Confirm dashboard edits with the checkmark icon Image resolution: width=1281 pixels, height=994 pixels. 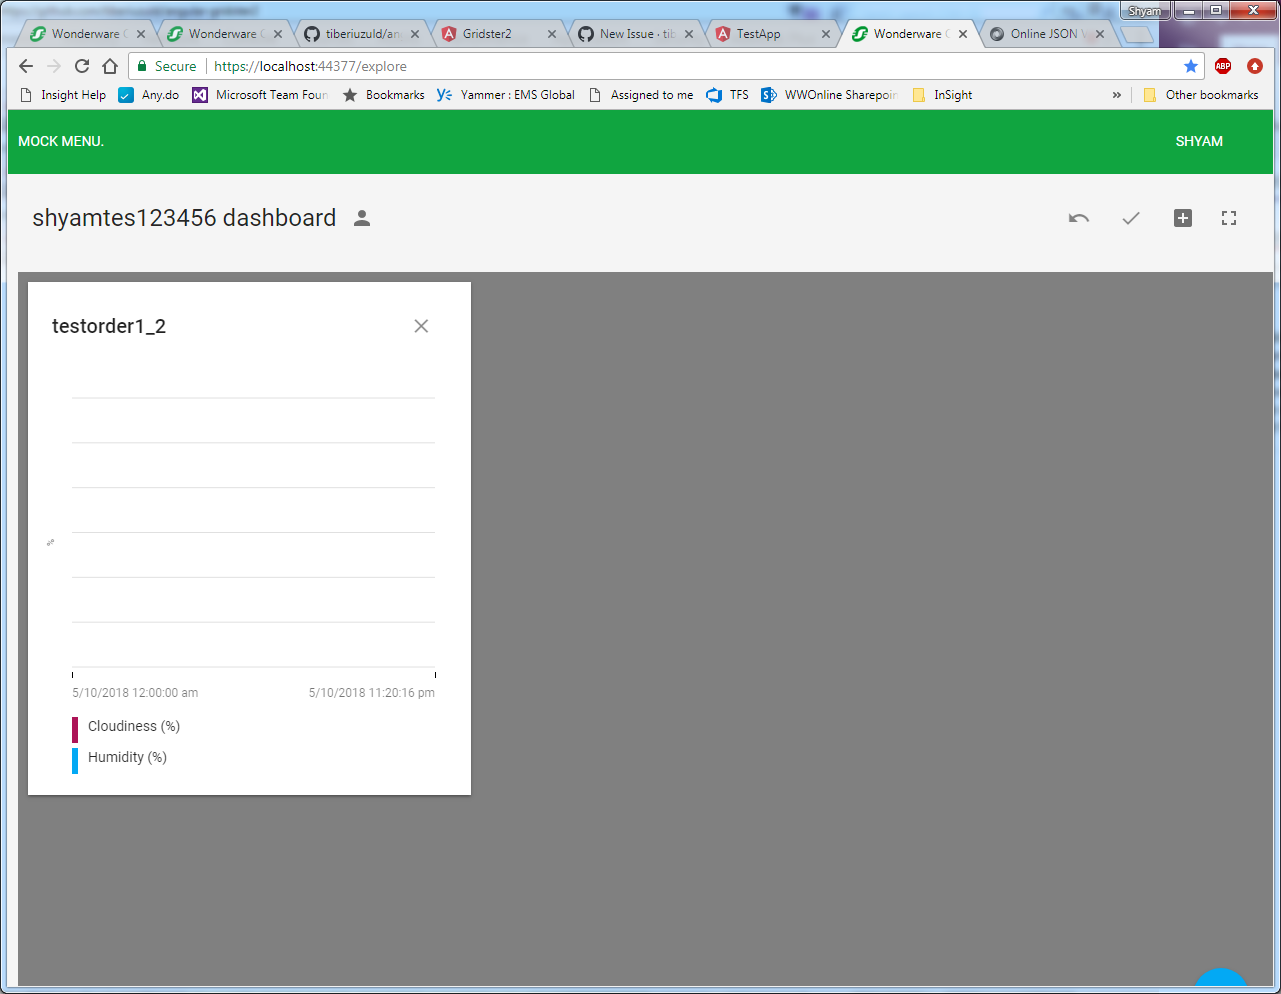click(x=1131, y=218)
